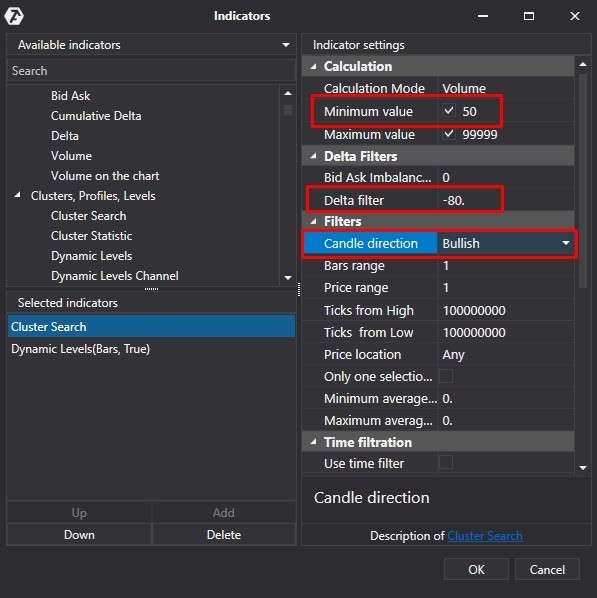The height and width of the screenshot is (598, 597).
Task: Click indicator list scroll down arrow
Action: click(288, 278)
